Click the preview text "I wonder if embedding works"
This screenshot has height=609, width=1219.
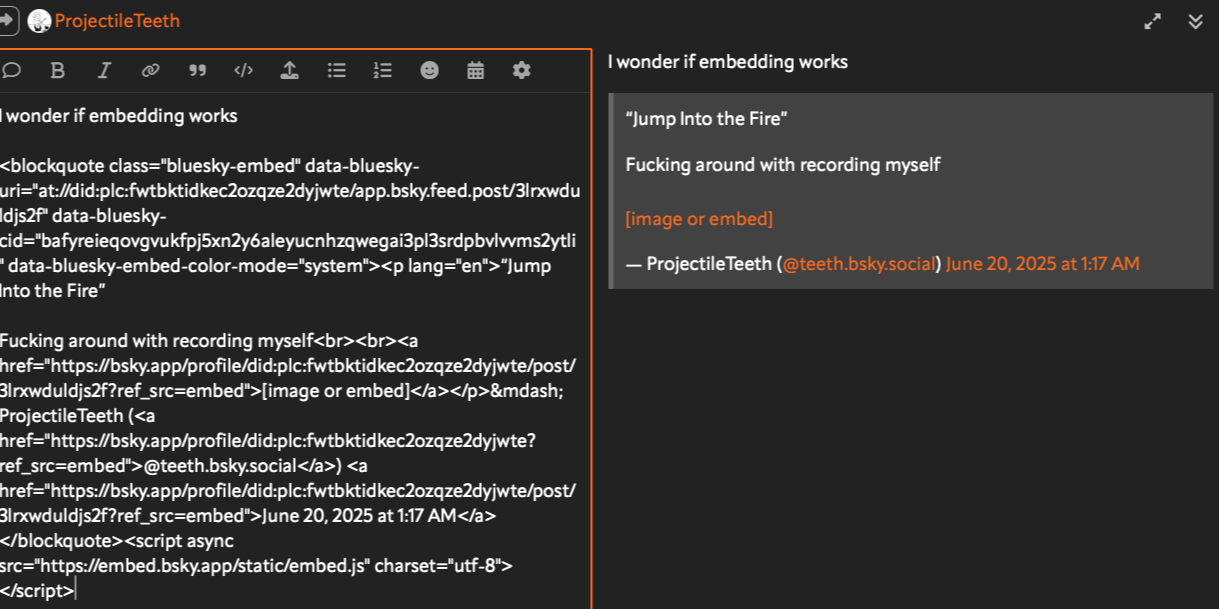point(728,62)
